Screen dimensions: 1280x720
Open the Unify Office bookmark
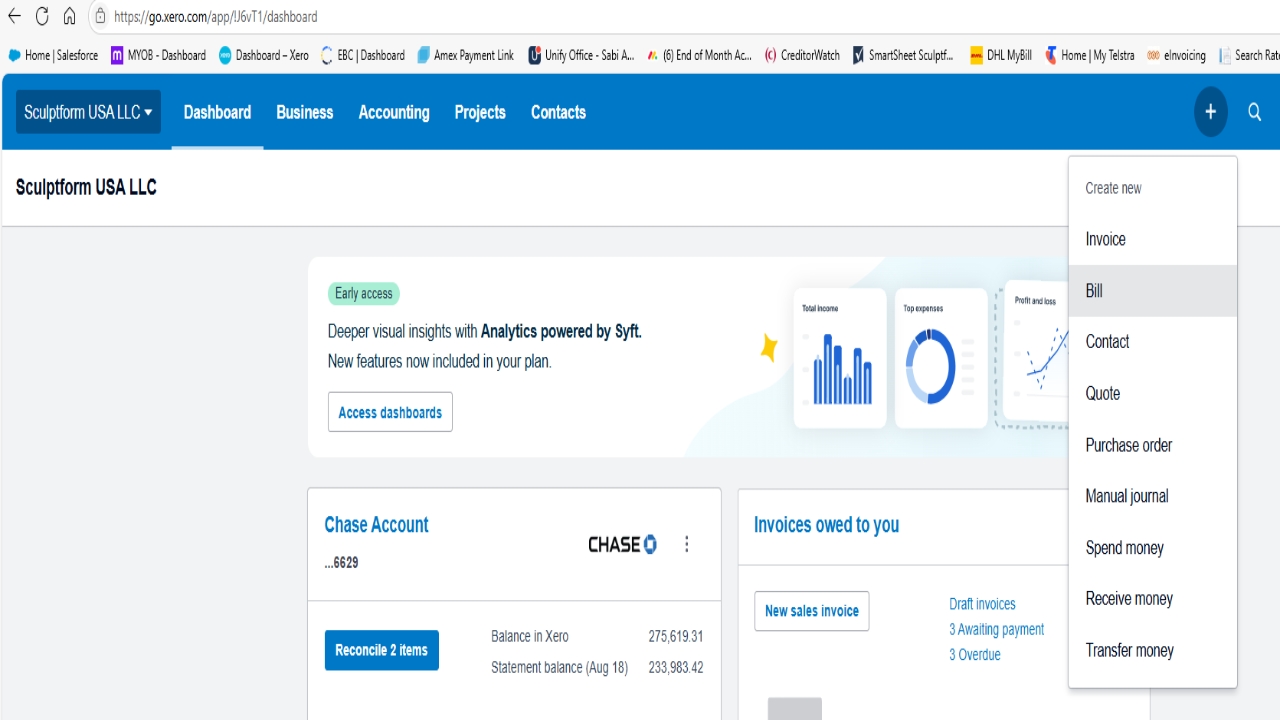[581, 55]
